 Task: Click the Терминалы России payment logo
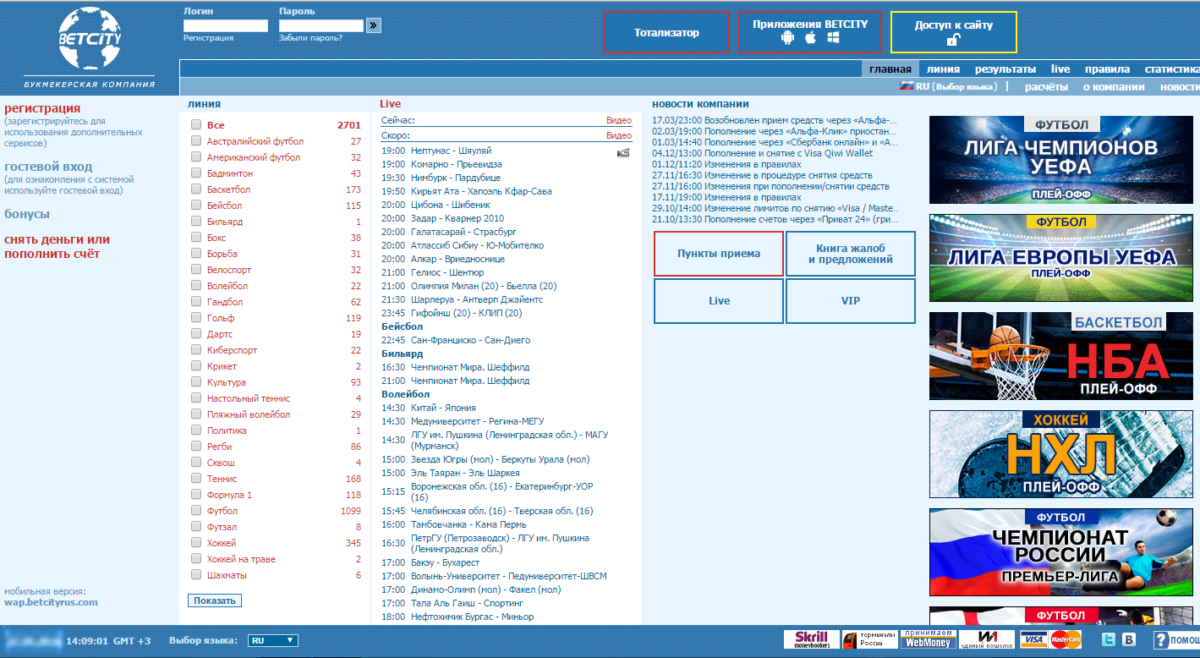pos(868,639)
